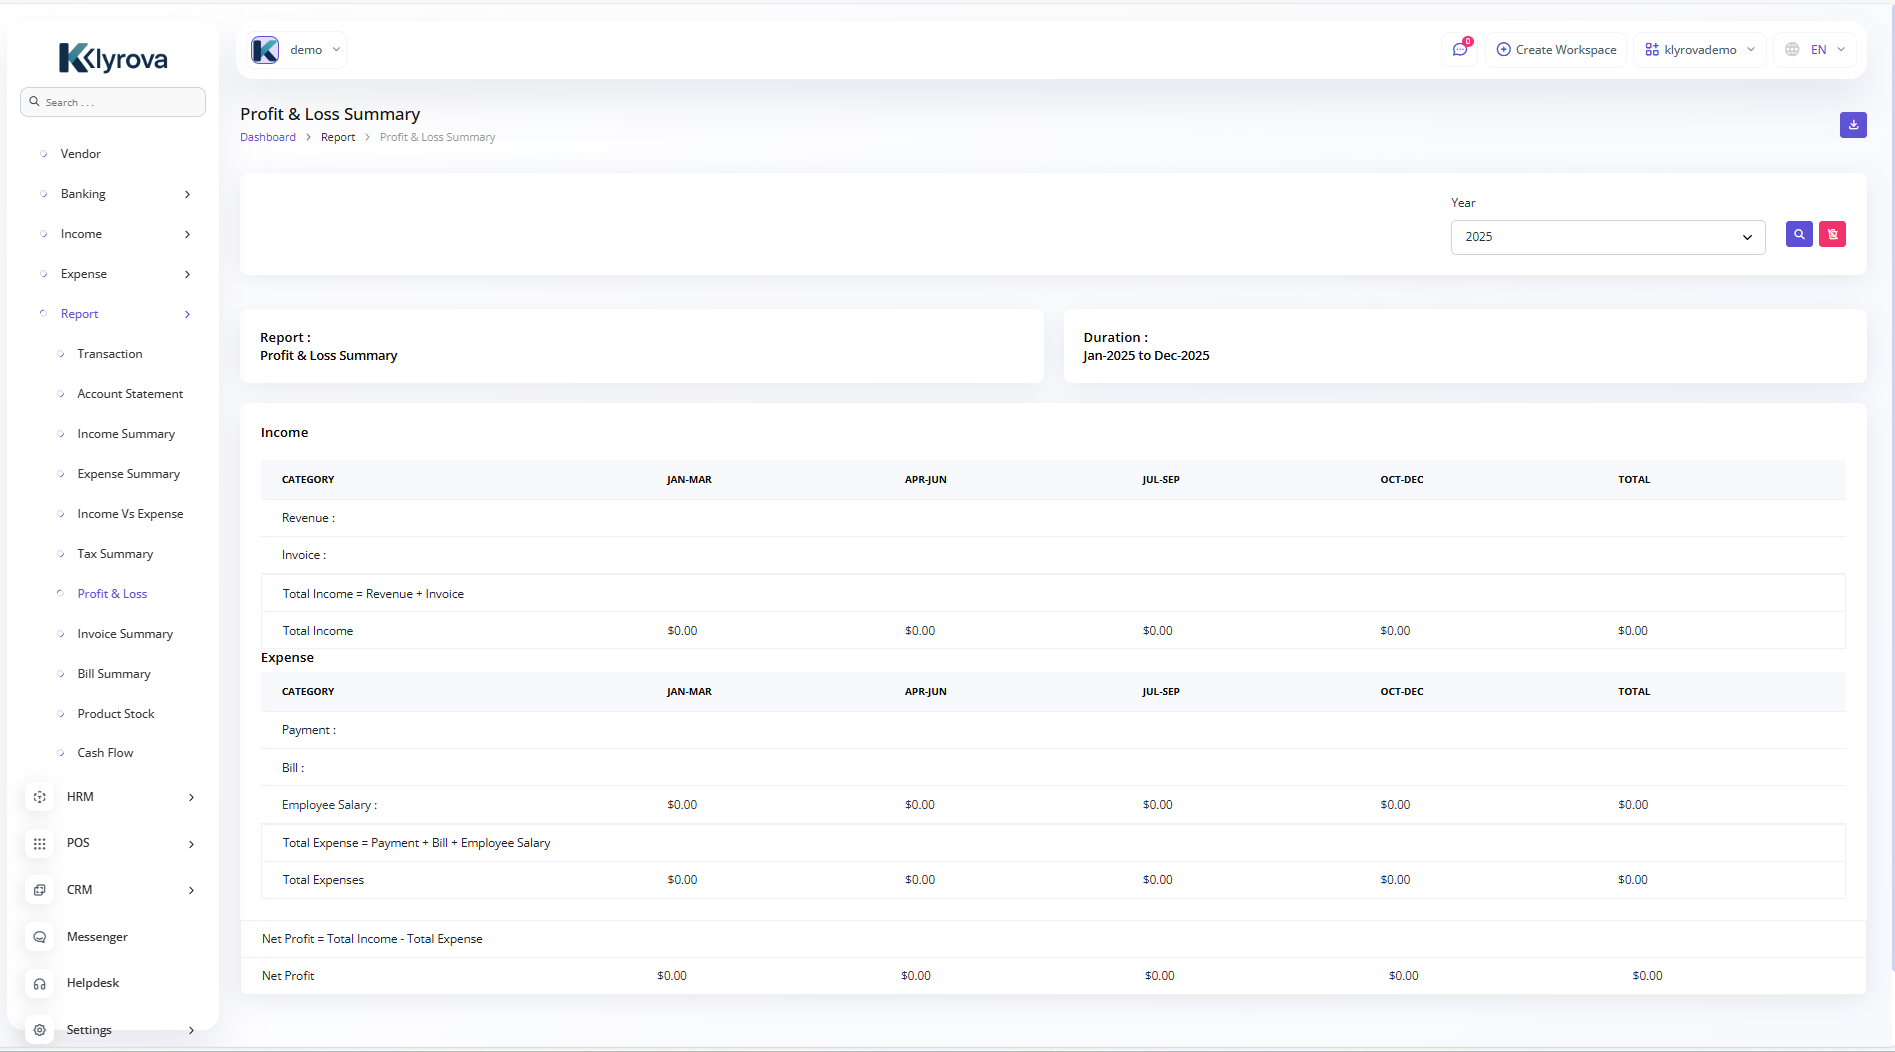Open the Cash Flow report
The image size is (1895, 1052).
[x=105, y=753]
